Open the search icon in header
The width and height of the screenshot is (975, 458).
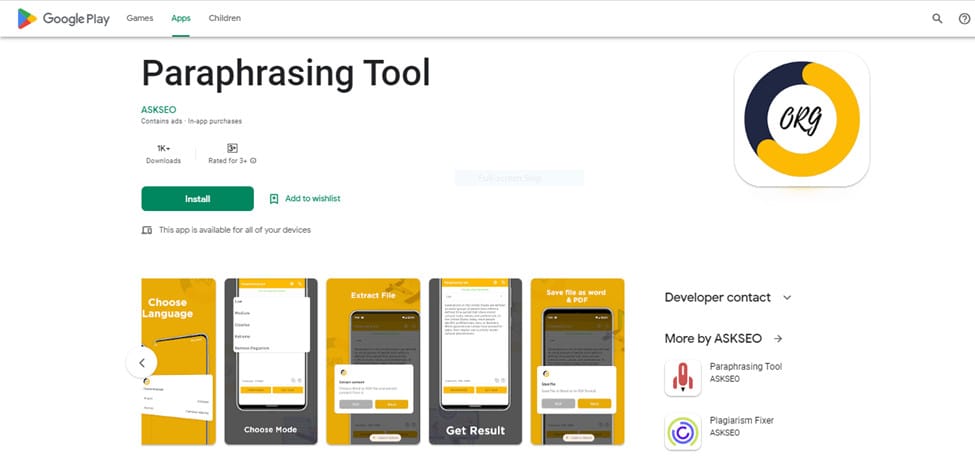(937, 19)
